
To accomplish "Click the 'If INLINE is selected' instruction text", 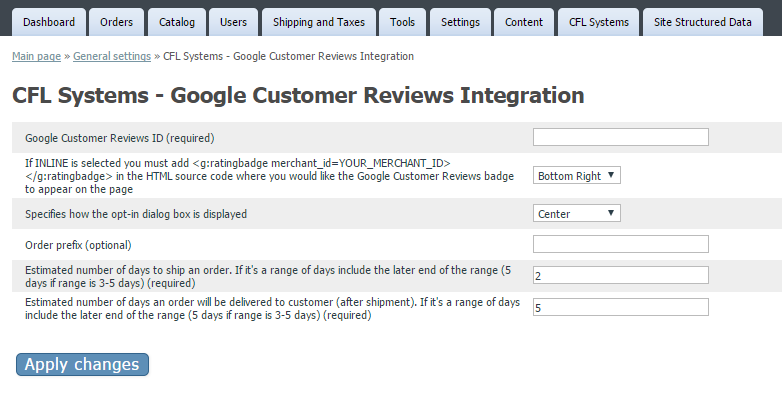I will [x=269, y=176].
